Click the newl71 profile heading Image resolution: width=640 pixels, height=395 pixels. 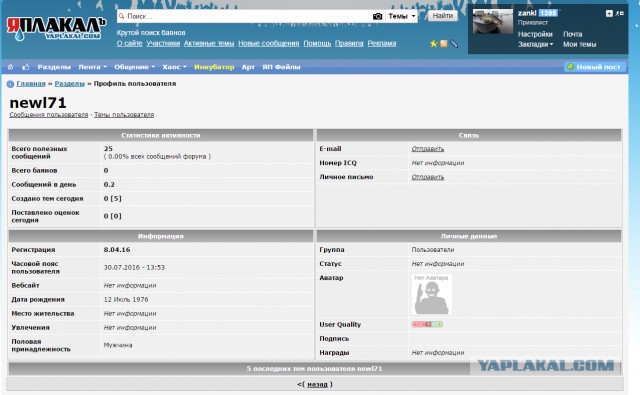38,103
